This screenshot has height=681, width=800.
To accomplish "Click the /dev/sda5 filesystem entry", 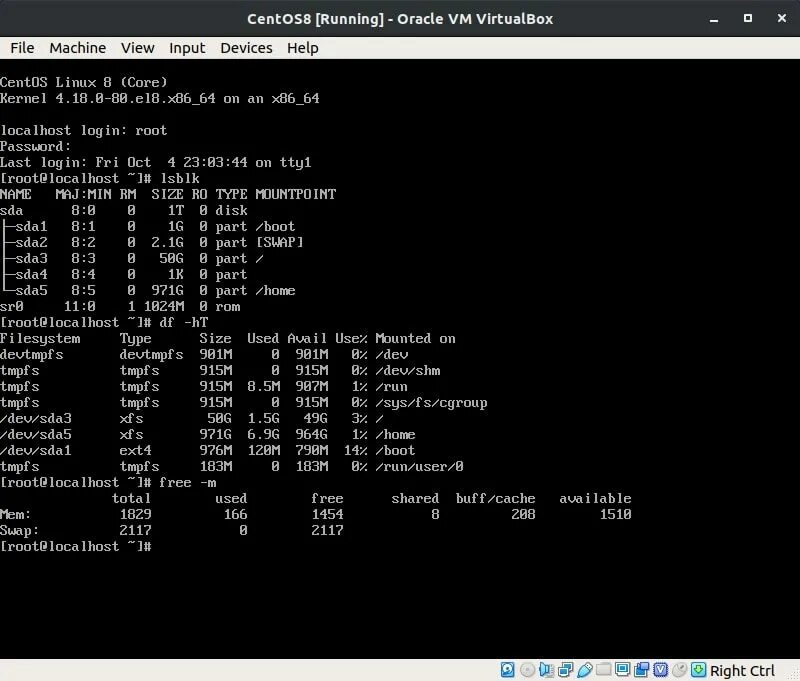I will point(36,435).
